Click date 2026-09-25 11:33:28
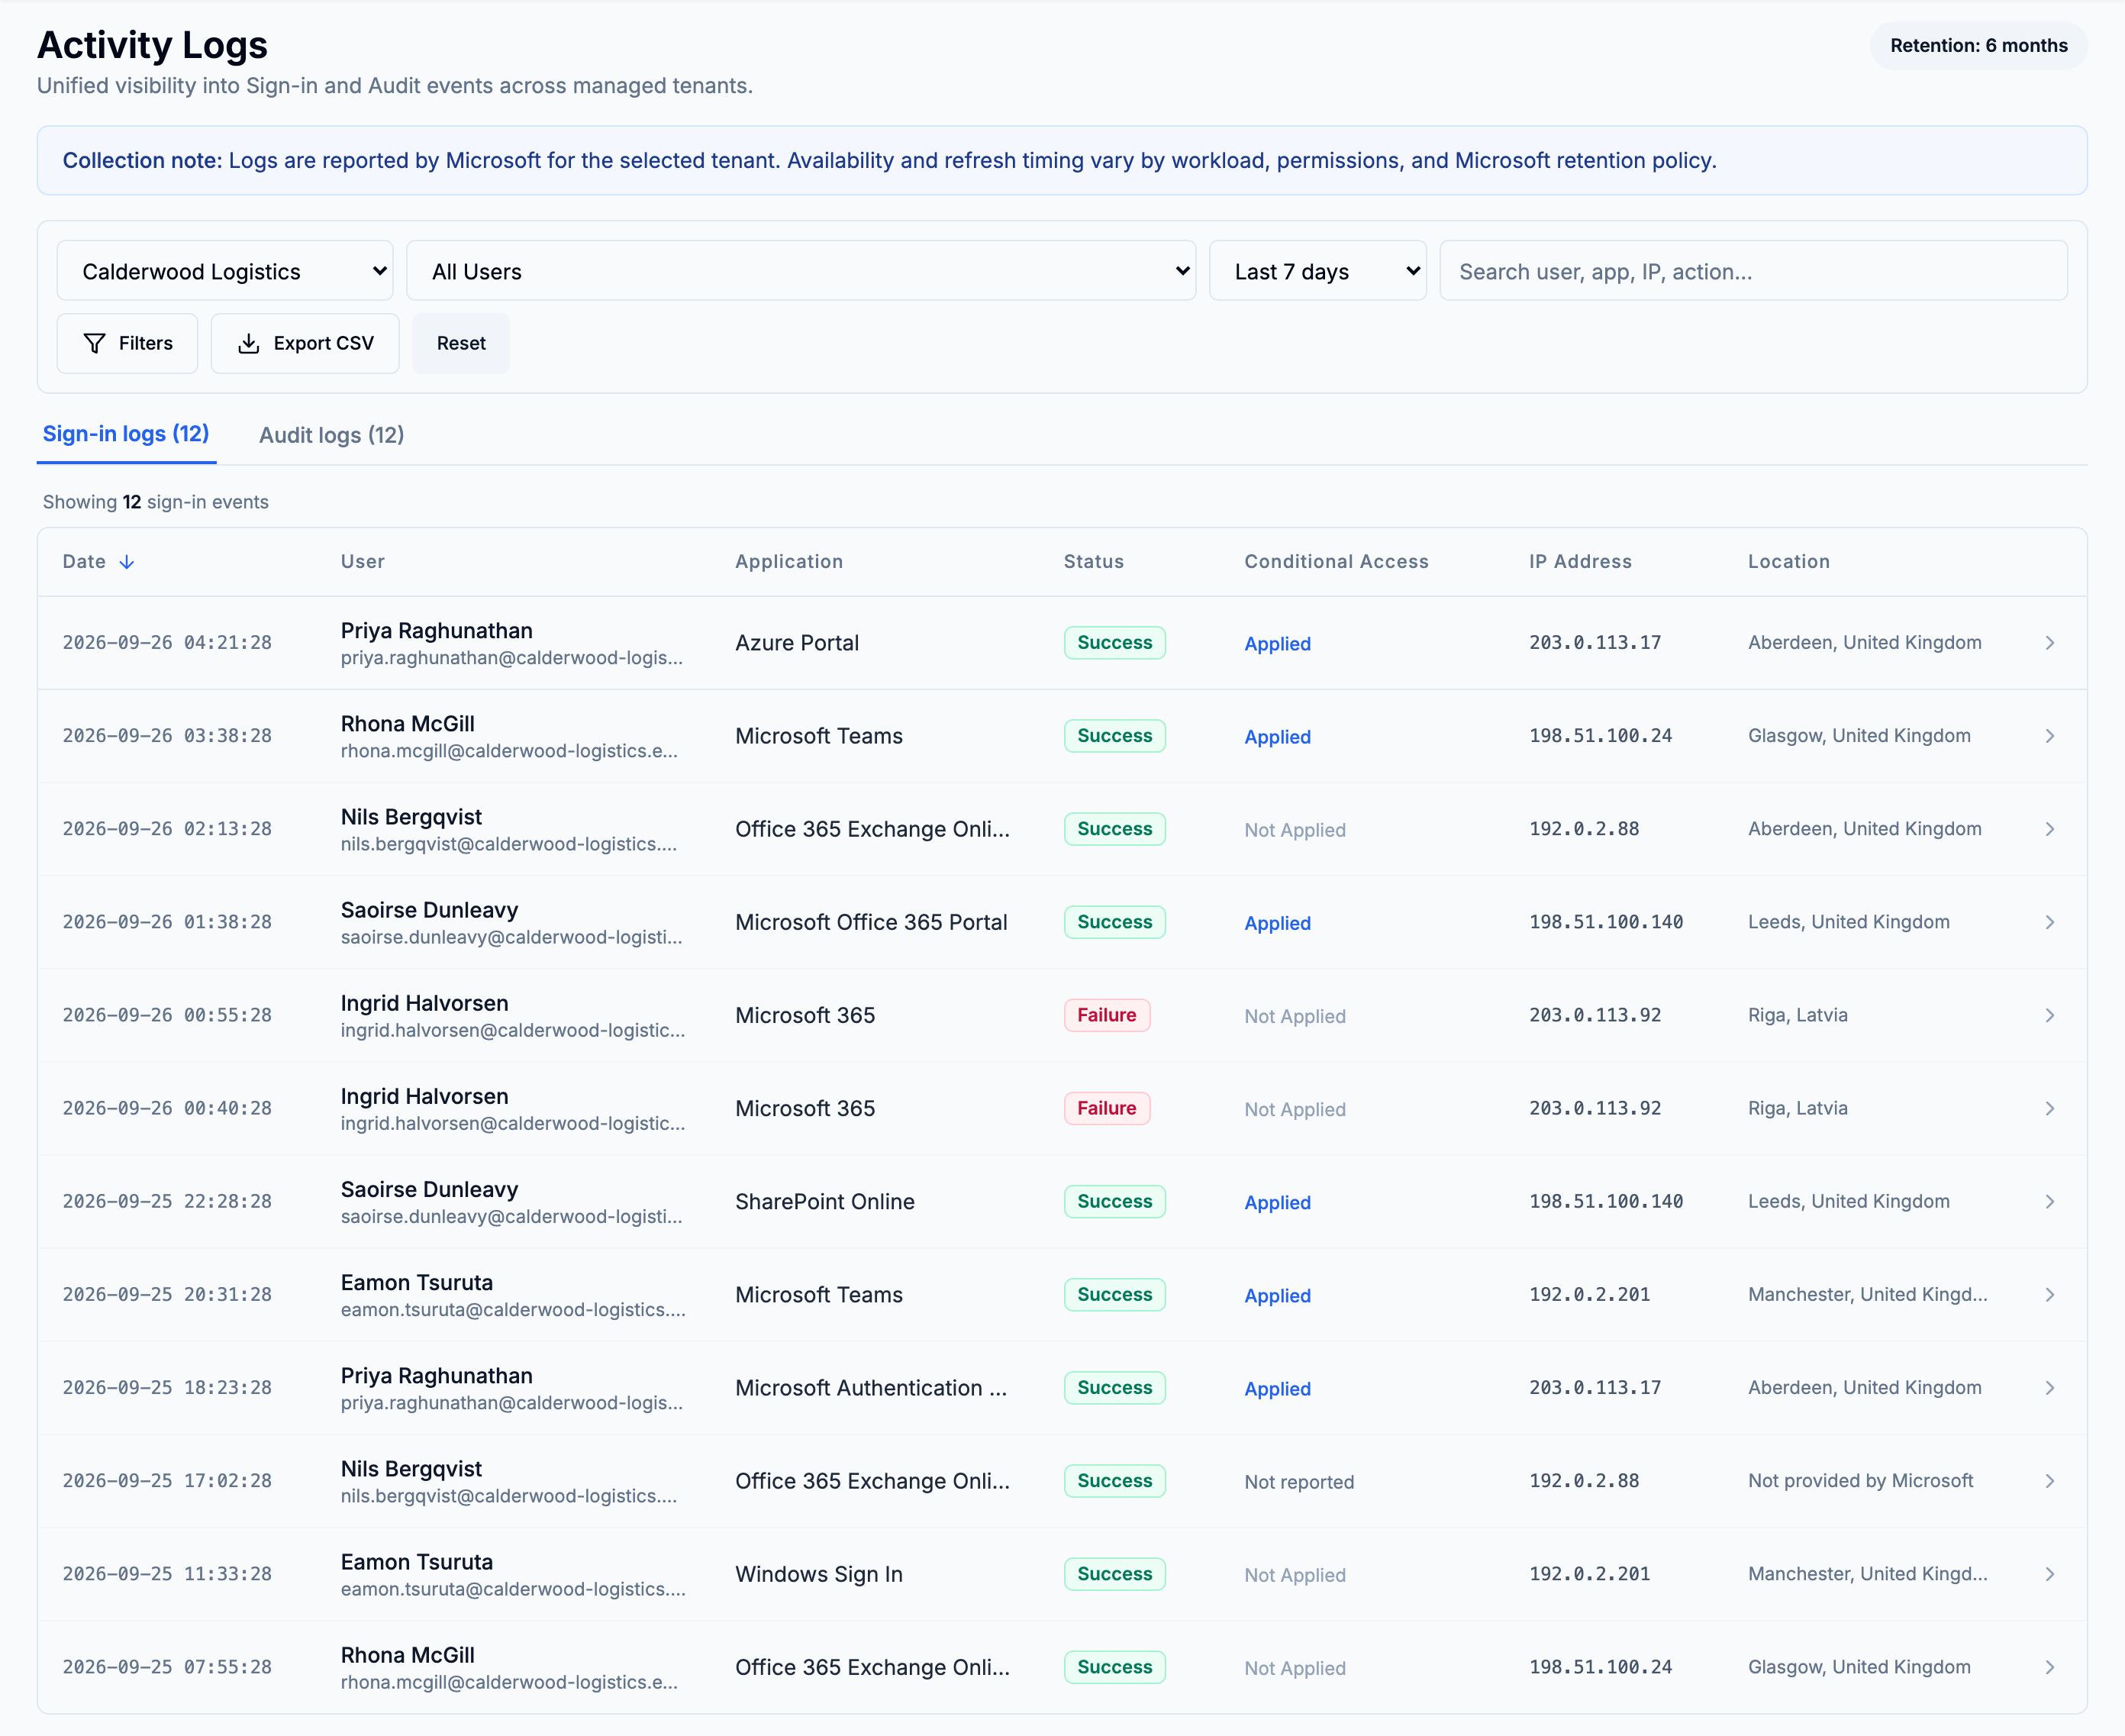Image resolution: width=2125 pixels, height=1736 pixels. 167,1574
